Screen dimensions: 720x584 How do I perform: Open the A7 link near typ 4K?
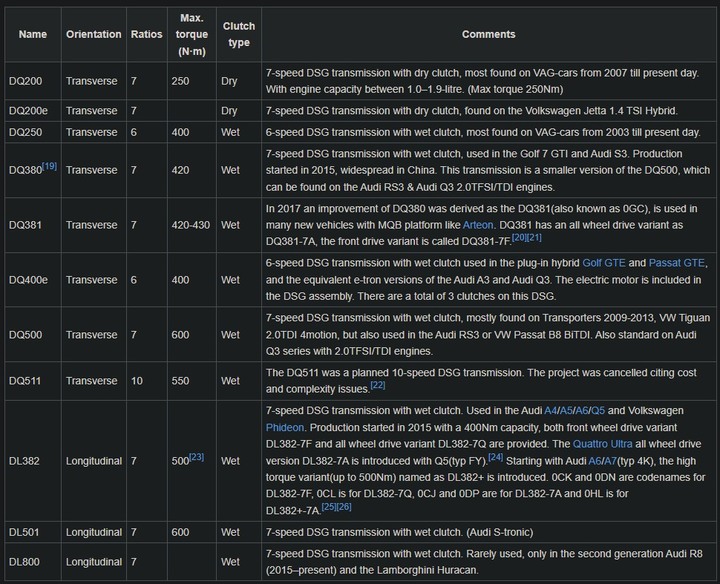coord(611,461)
